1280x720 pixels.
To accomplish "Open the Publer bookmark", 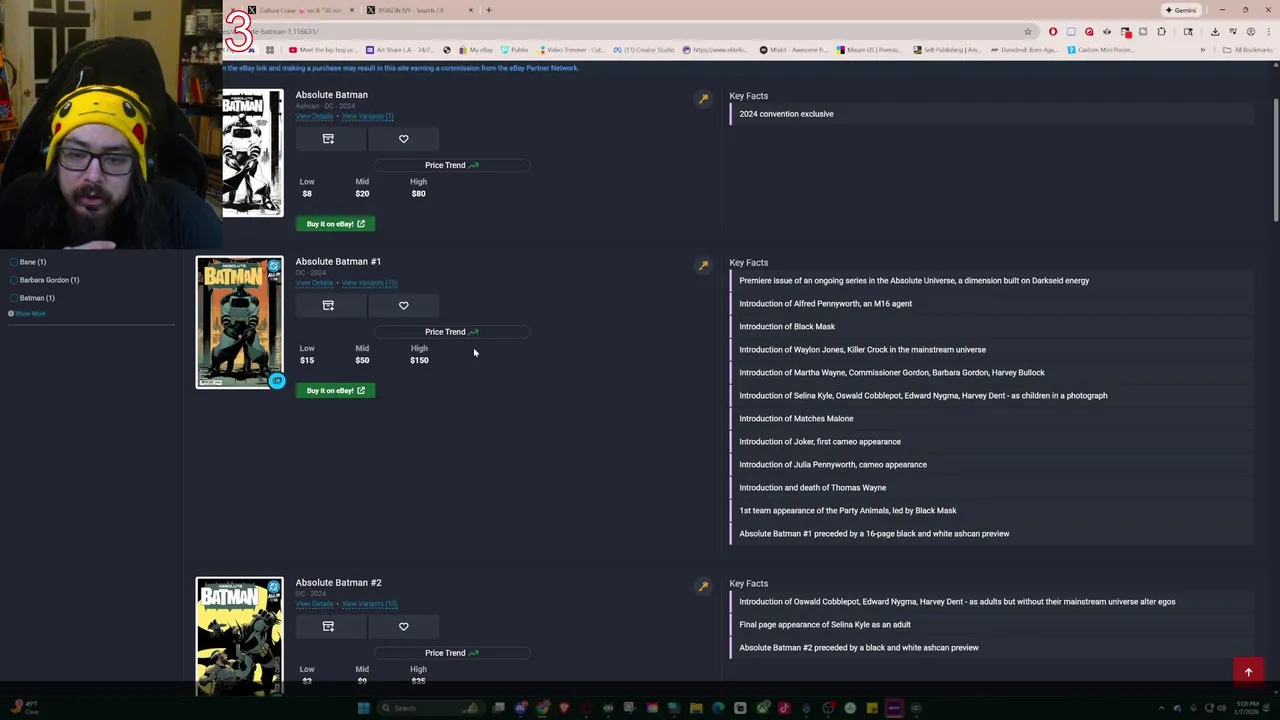I will coord(514,50).
